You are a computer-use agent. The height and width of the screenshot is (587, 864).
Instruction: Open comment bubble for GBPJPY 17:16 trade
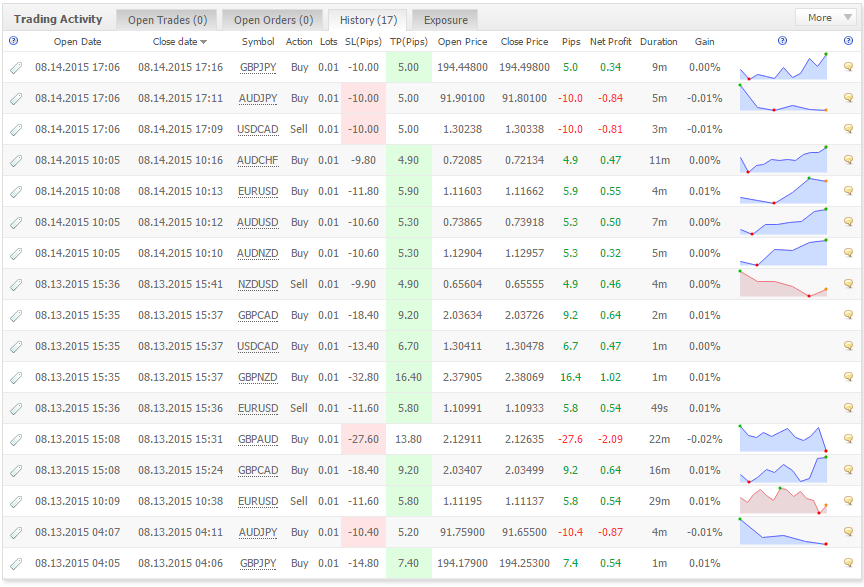pyautogui.click(x=848, y=67)
